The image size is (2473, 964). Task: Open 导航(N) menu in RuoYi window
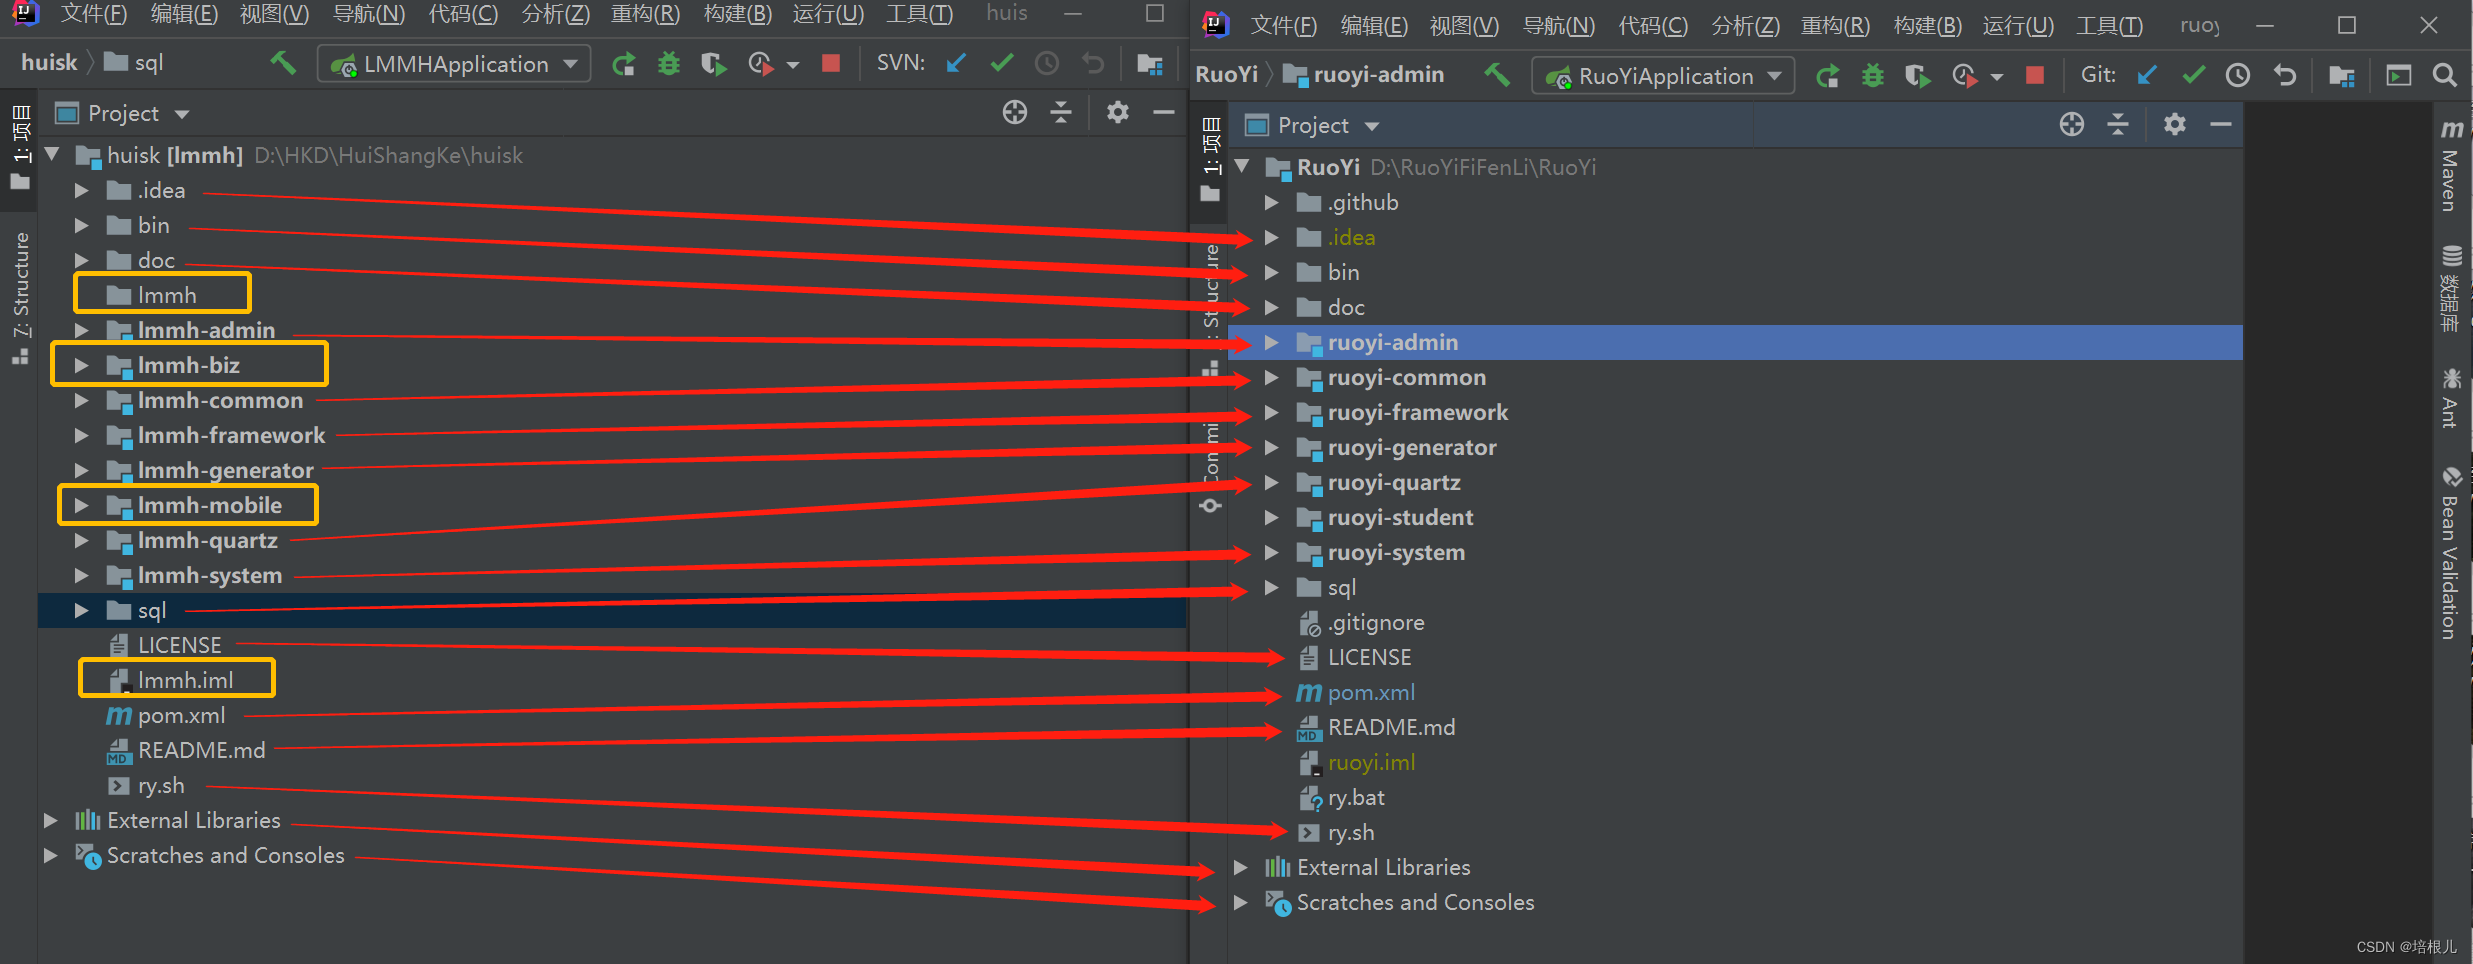(1558, 25)
